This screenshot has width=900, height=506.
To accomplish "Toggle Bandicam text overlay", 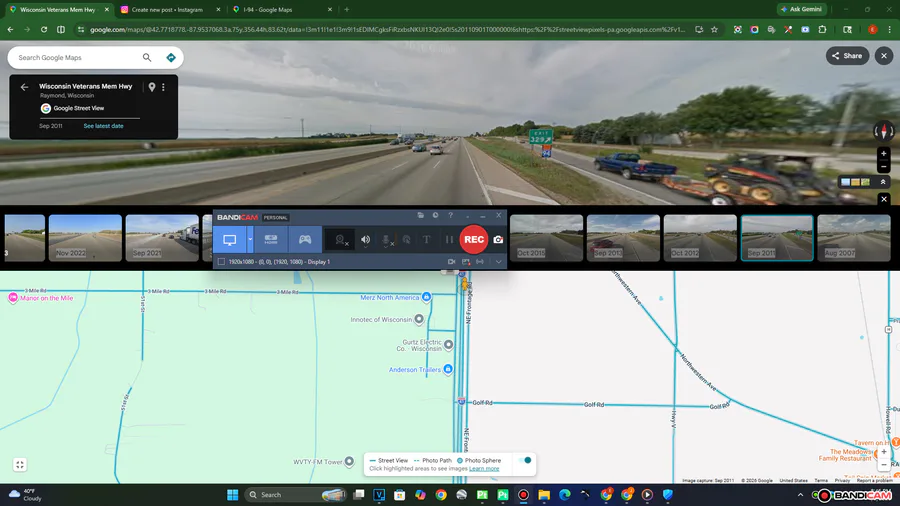I will click(x=426, y=240).
